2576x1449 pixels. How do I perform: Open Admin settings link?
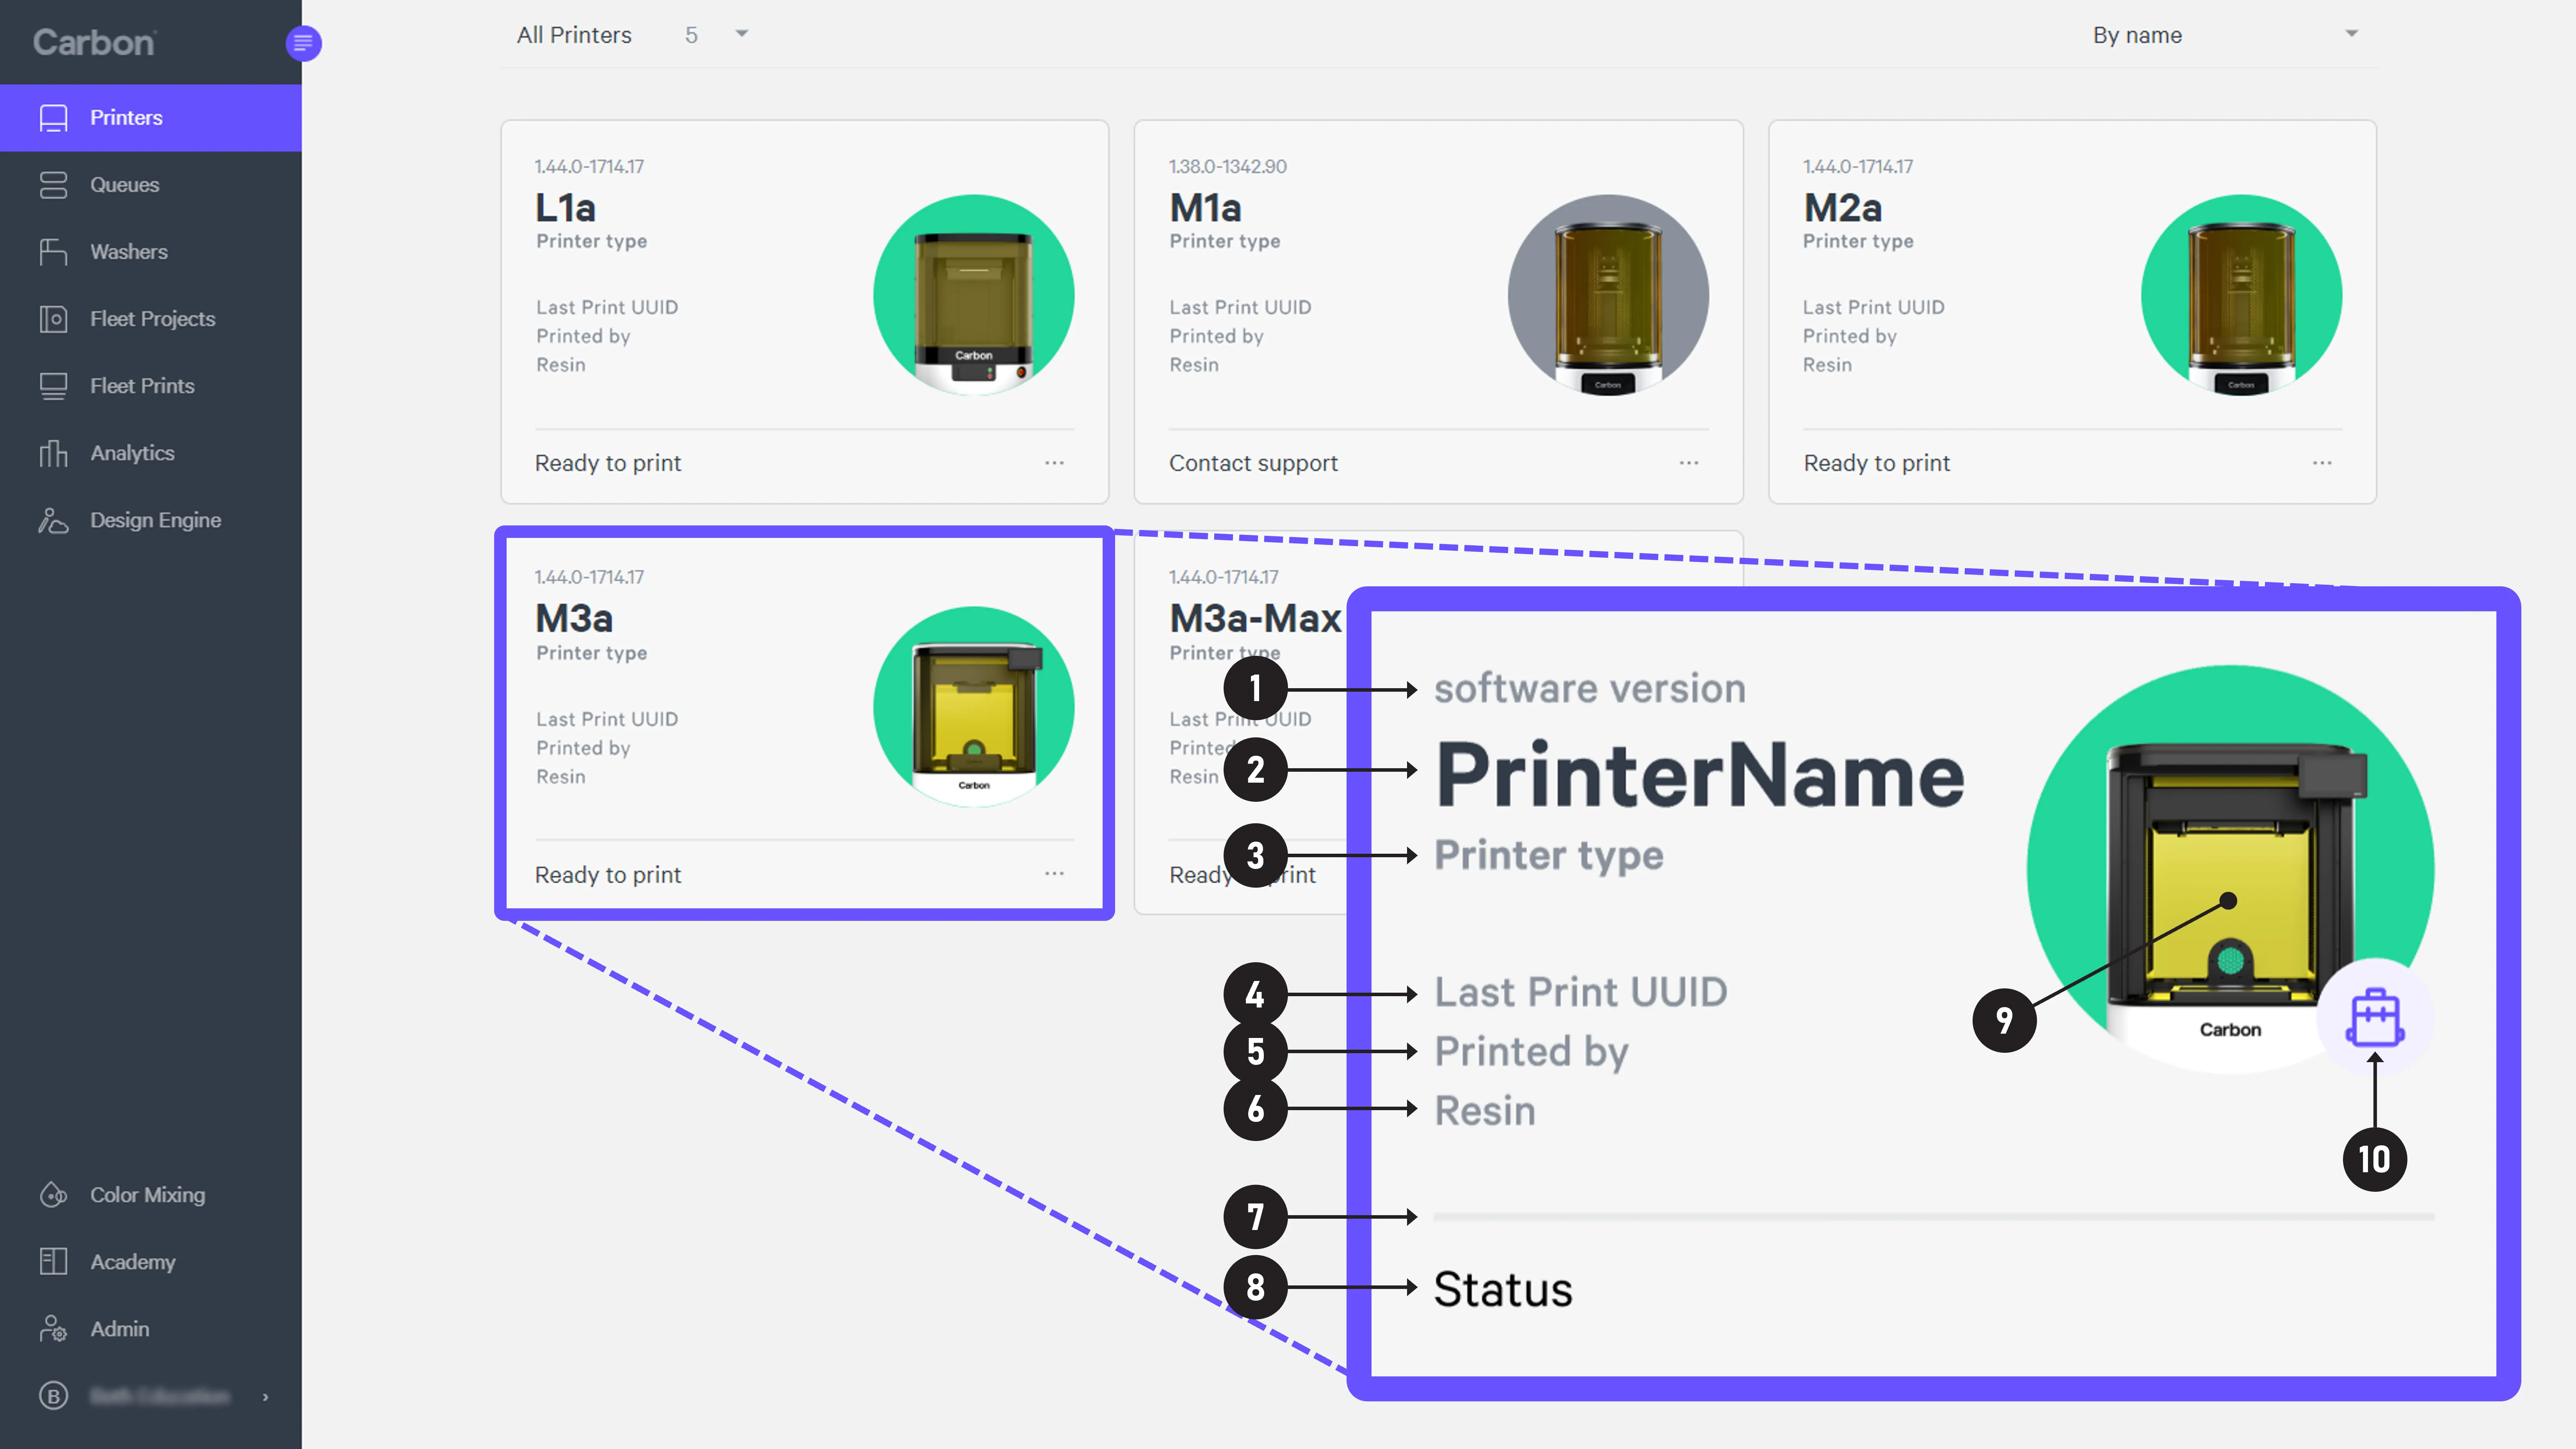[120, 1329]
